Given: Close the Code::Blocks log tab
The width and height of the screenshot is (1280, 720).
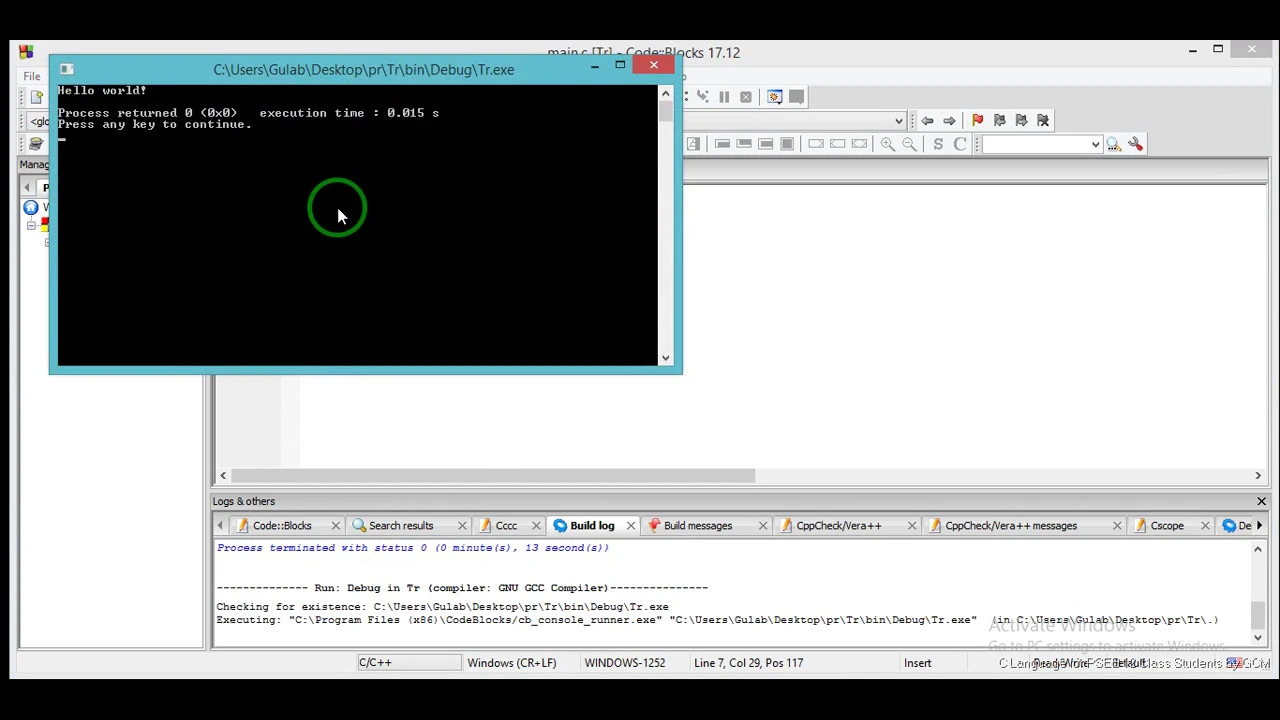Looking at the screenshot, I should point(335,526).
